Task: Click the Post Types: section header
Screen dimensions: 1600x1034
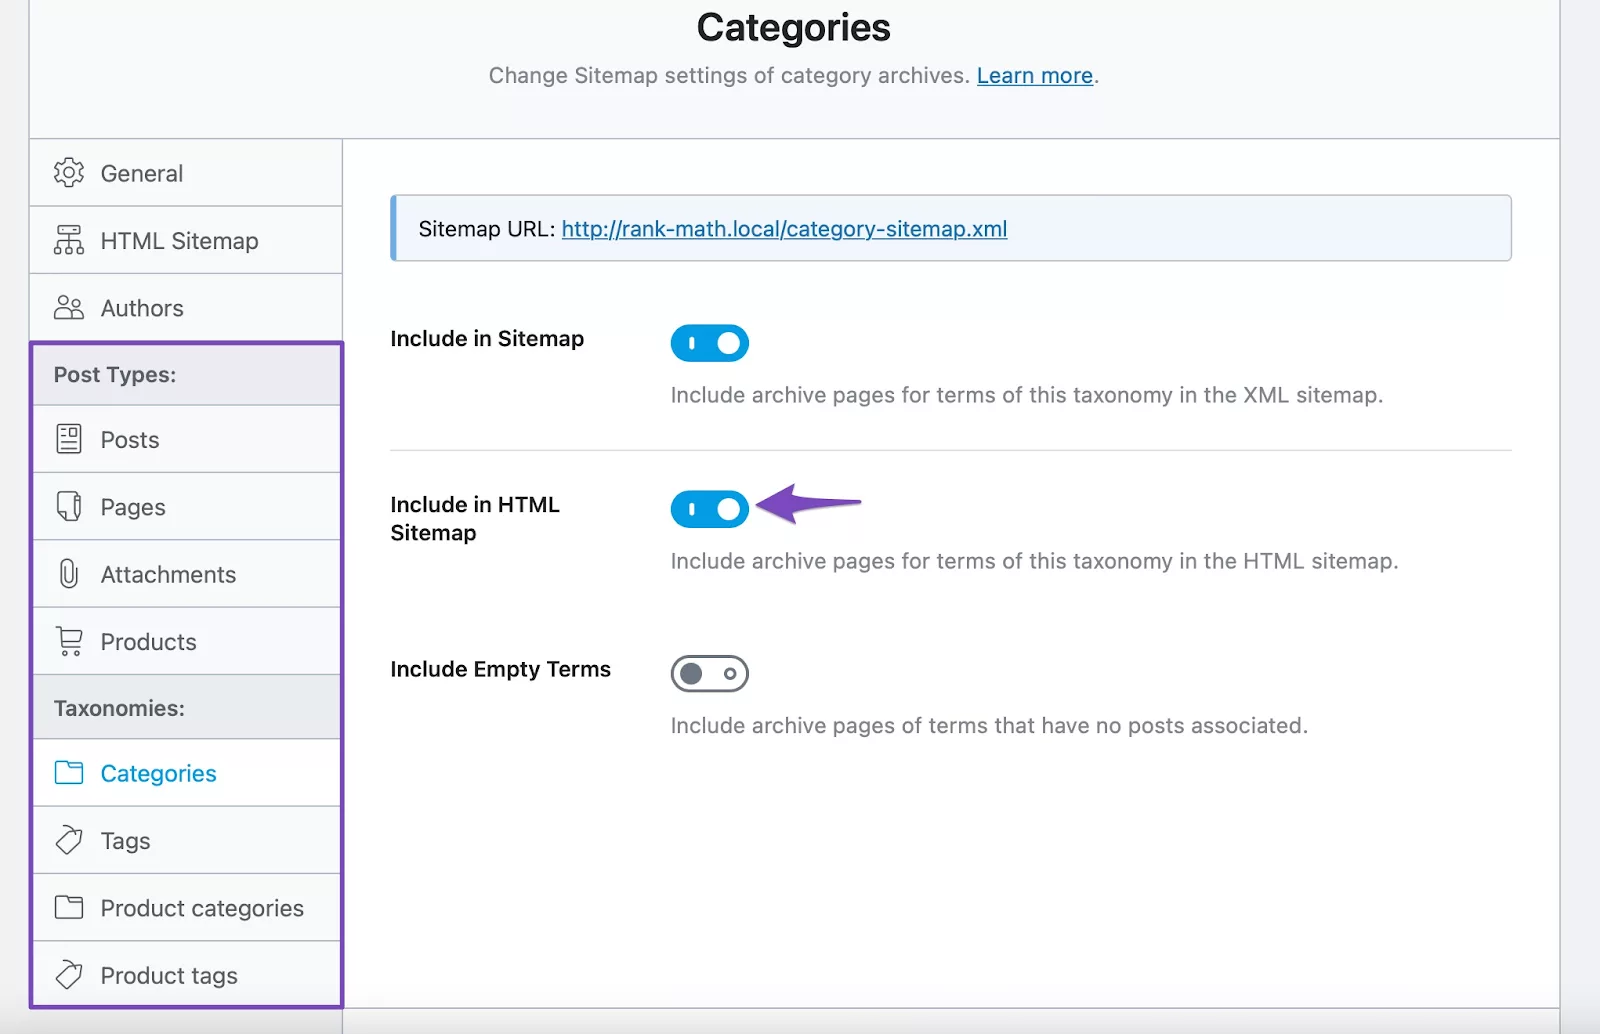Action: tap(186, 374)
